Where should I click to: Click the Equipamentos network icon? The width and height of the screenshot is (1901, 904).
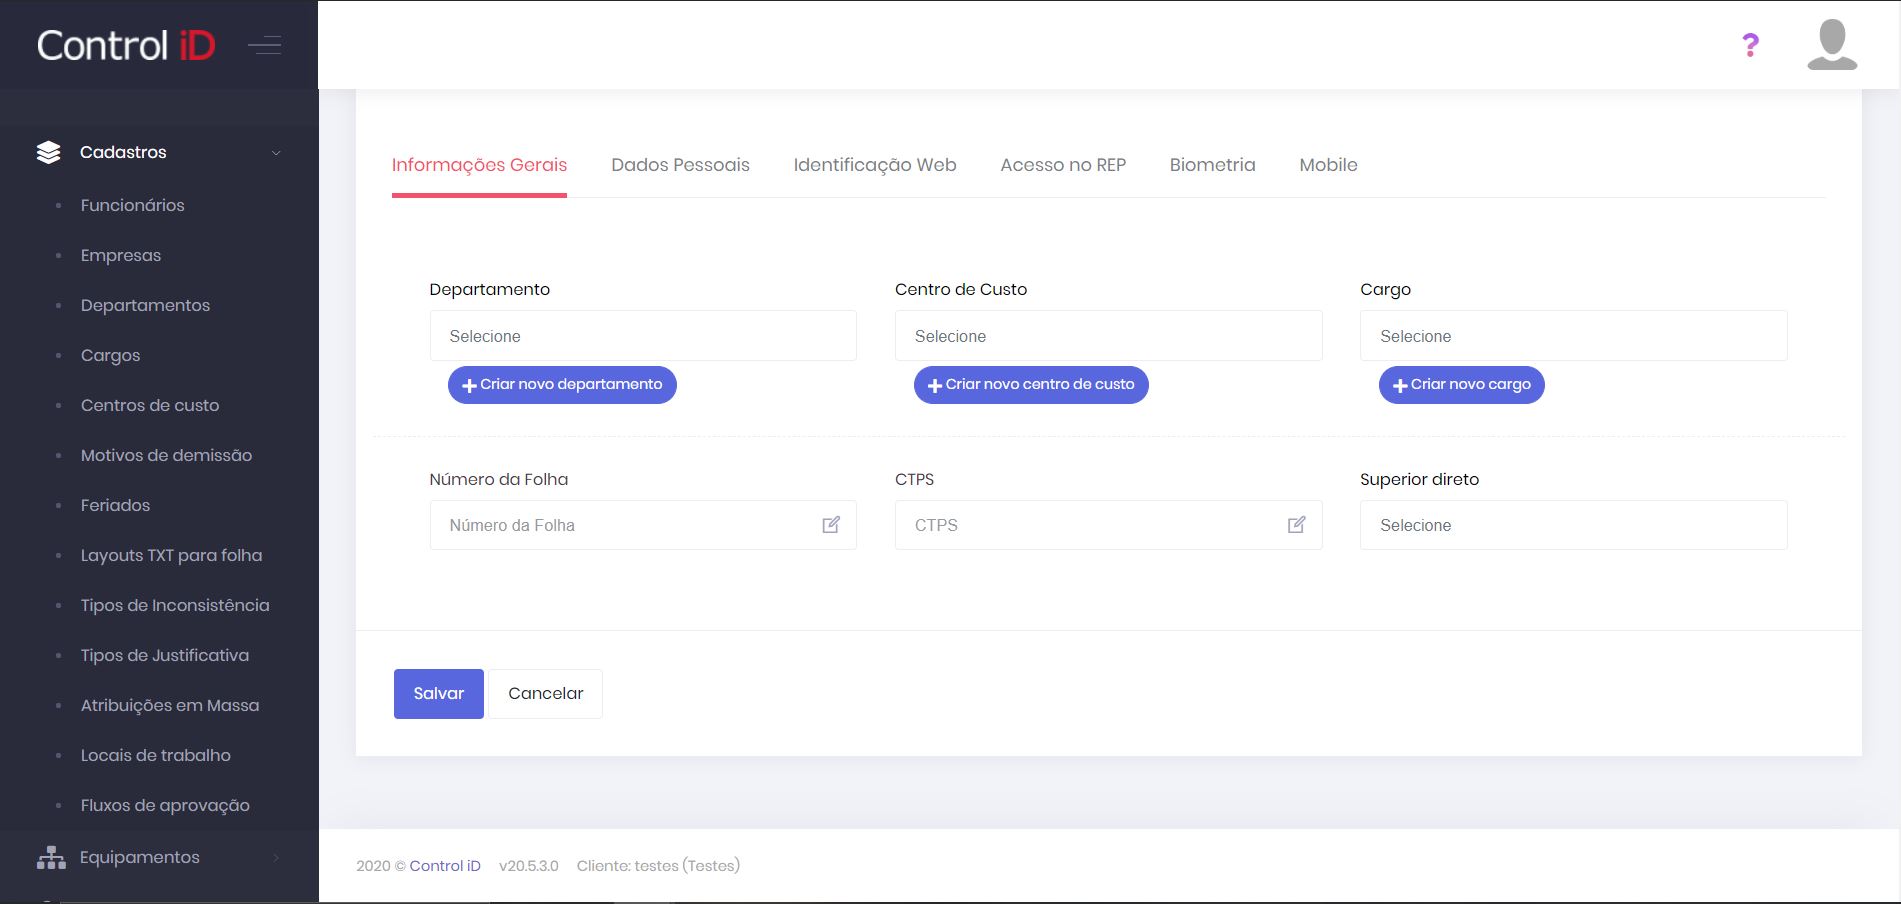coord(51,858)
